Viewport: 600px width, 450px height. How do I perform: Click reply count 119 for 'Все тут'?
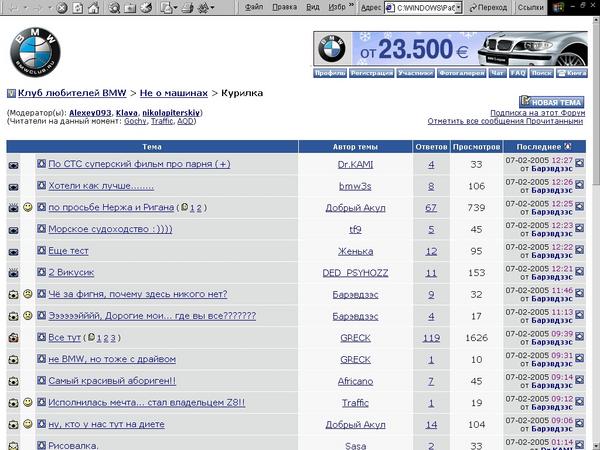pos(431,338)
